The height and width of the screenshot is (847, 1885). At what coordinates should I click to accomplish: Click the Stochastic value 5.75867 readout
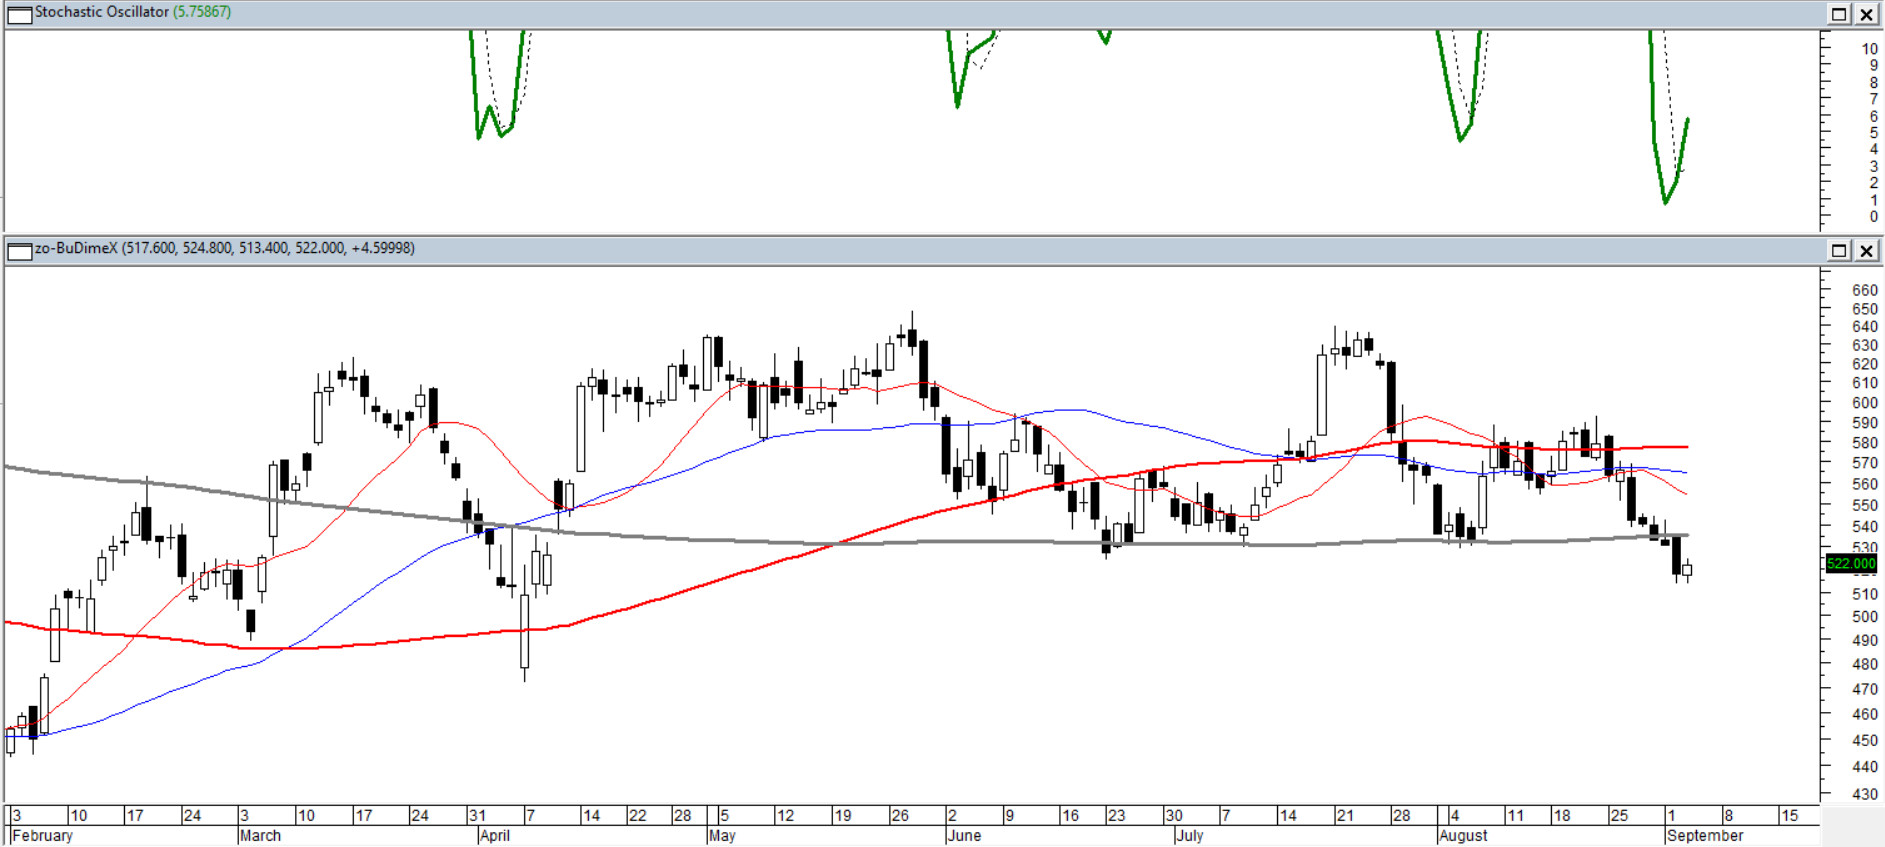point(202,12)
